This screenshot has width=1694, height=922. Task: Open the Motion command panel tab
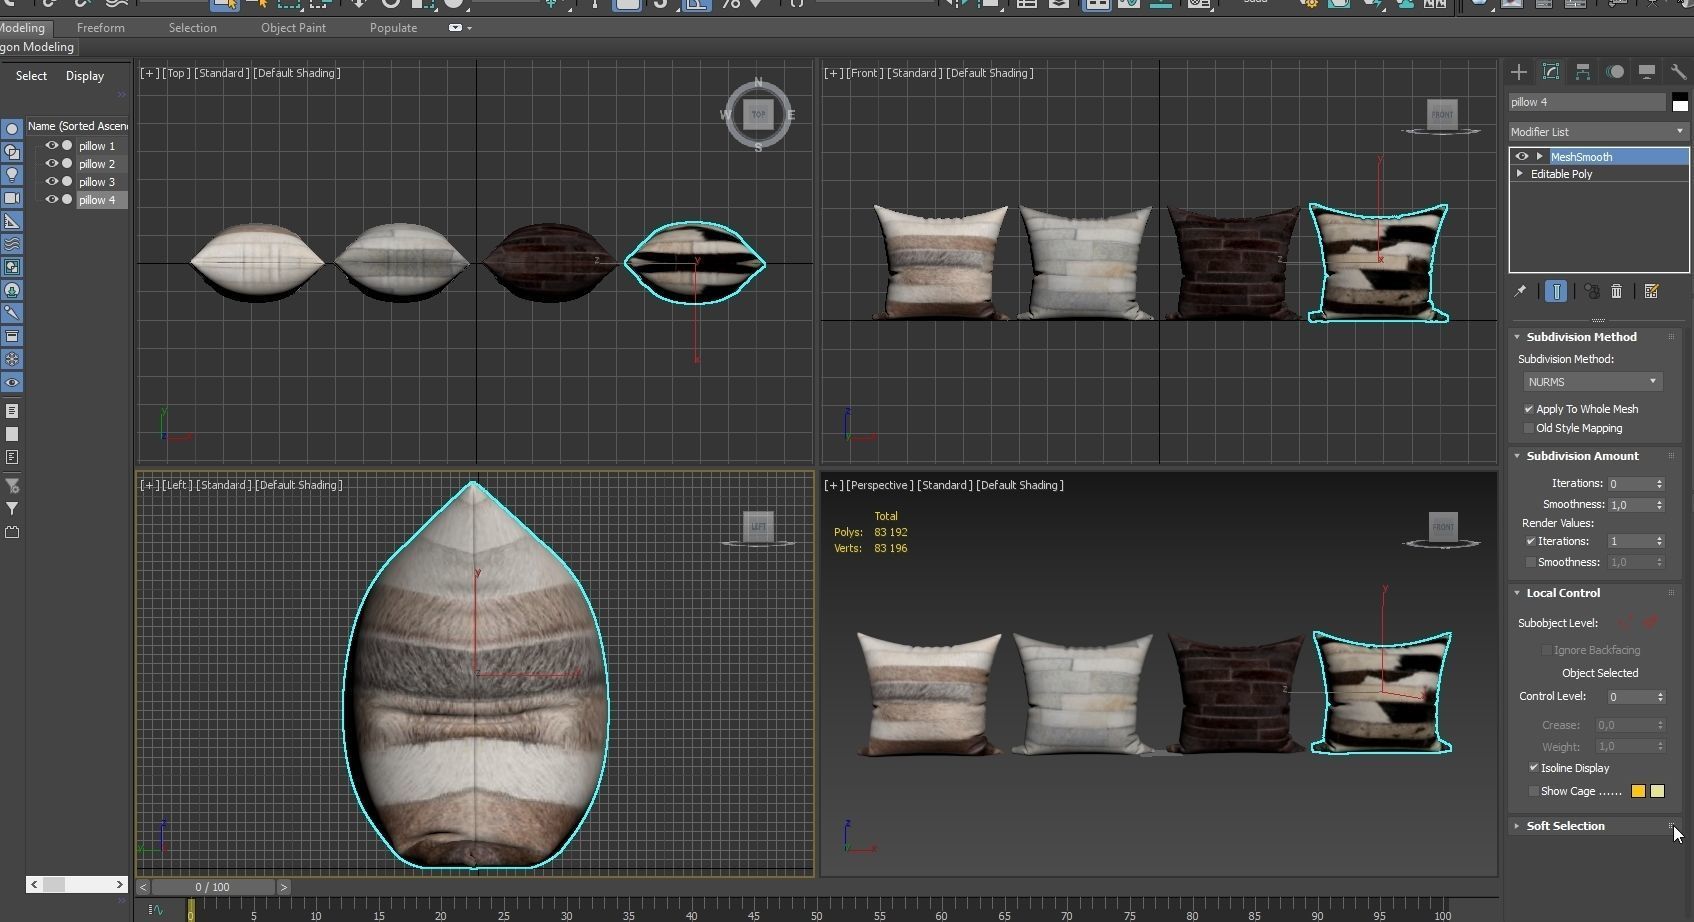1615,72
